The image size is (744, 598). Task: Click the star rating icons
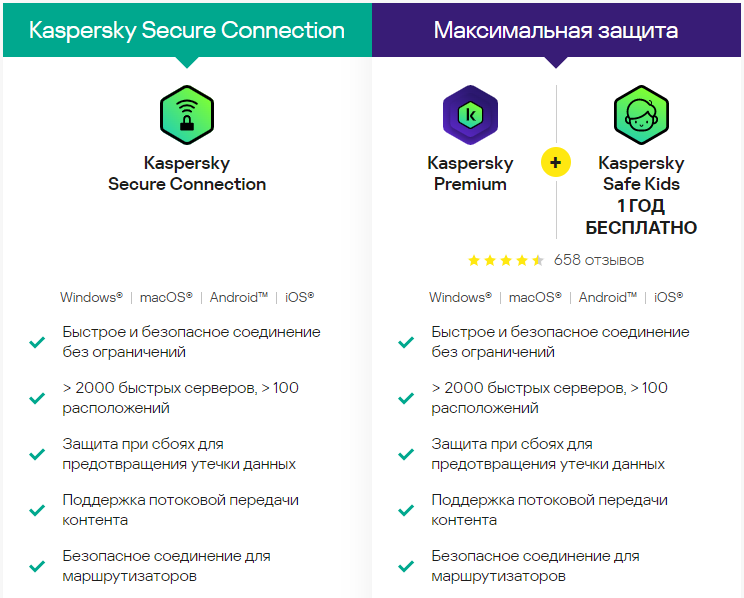pyautogui.click(x=506, y=260)
